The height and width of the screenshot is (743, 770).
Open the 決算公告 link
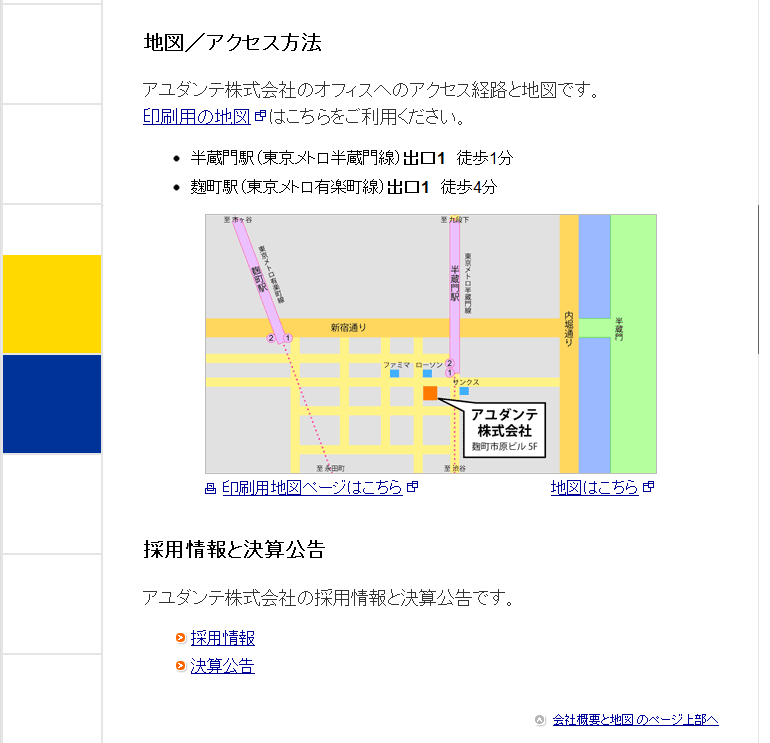click(222, 666)
